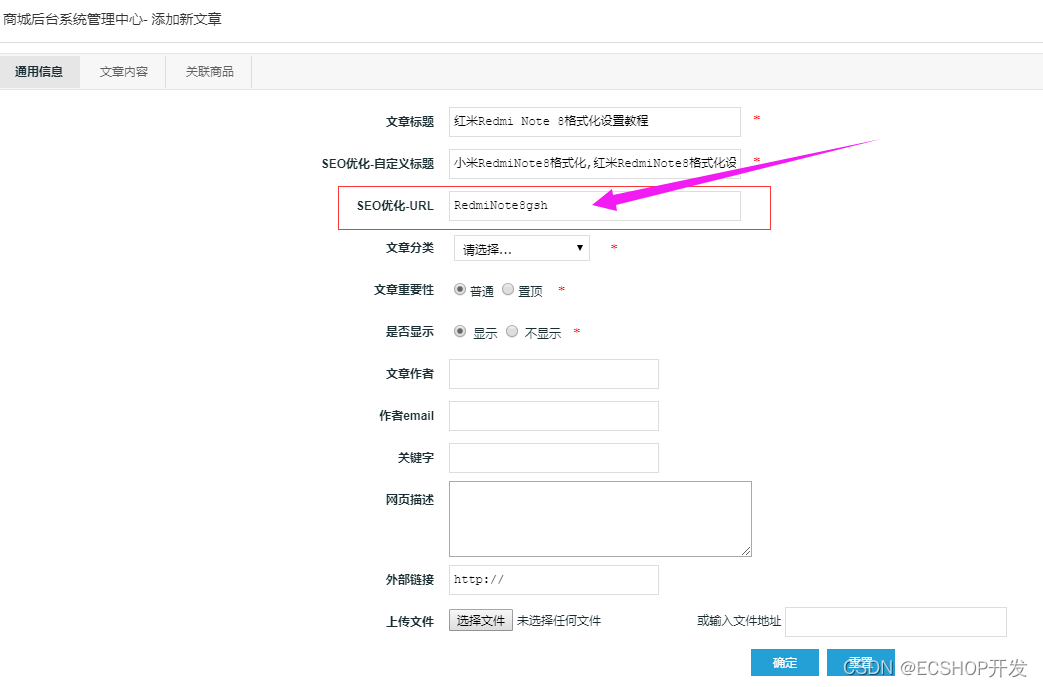The height and width of the screenshot is (687, 1043).
Task: Click the 网页描述 textarea resize handle
Action: tap(746, 551)
